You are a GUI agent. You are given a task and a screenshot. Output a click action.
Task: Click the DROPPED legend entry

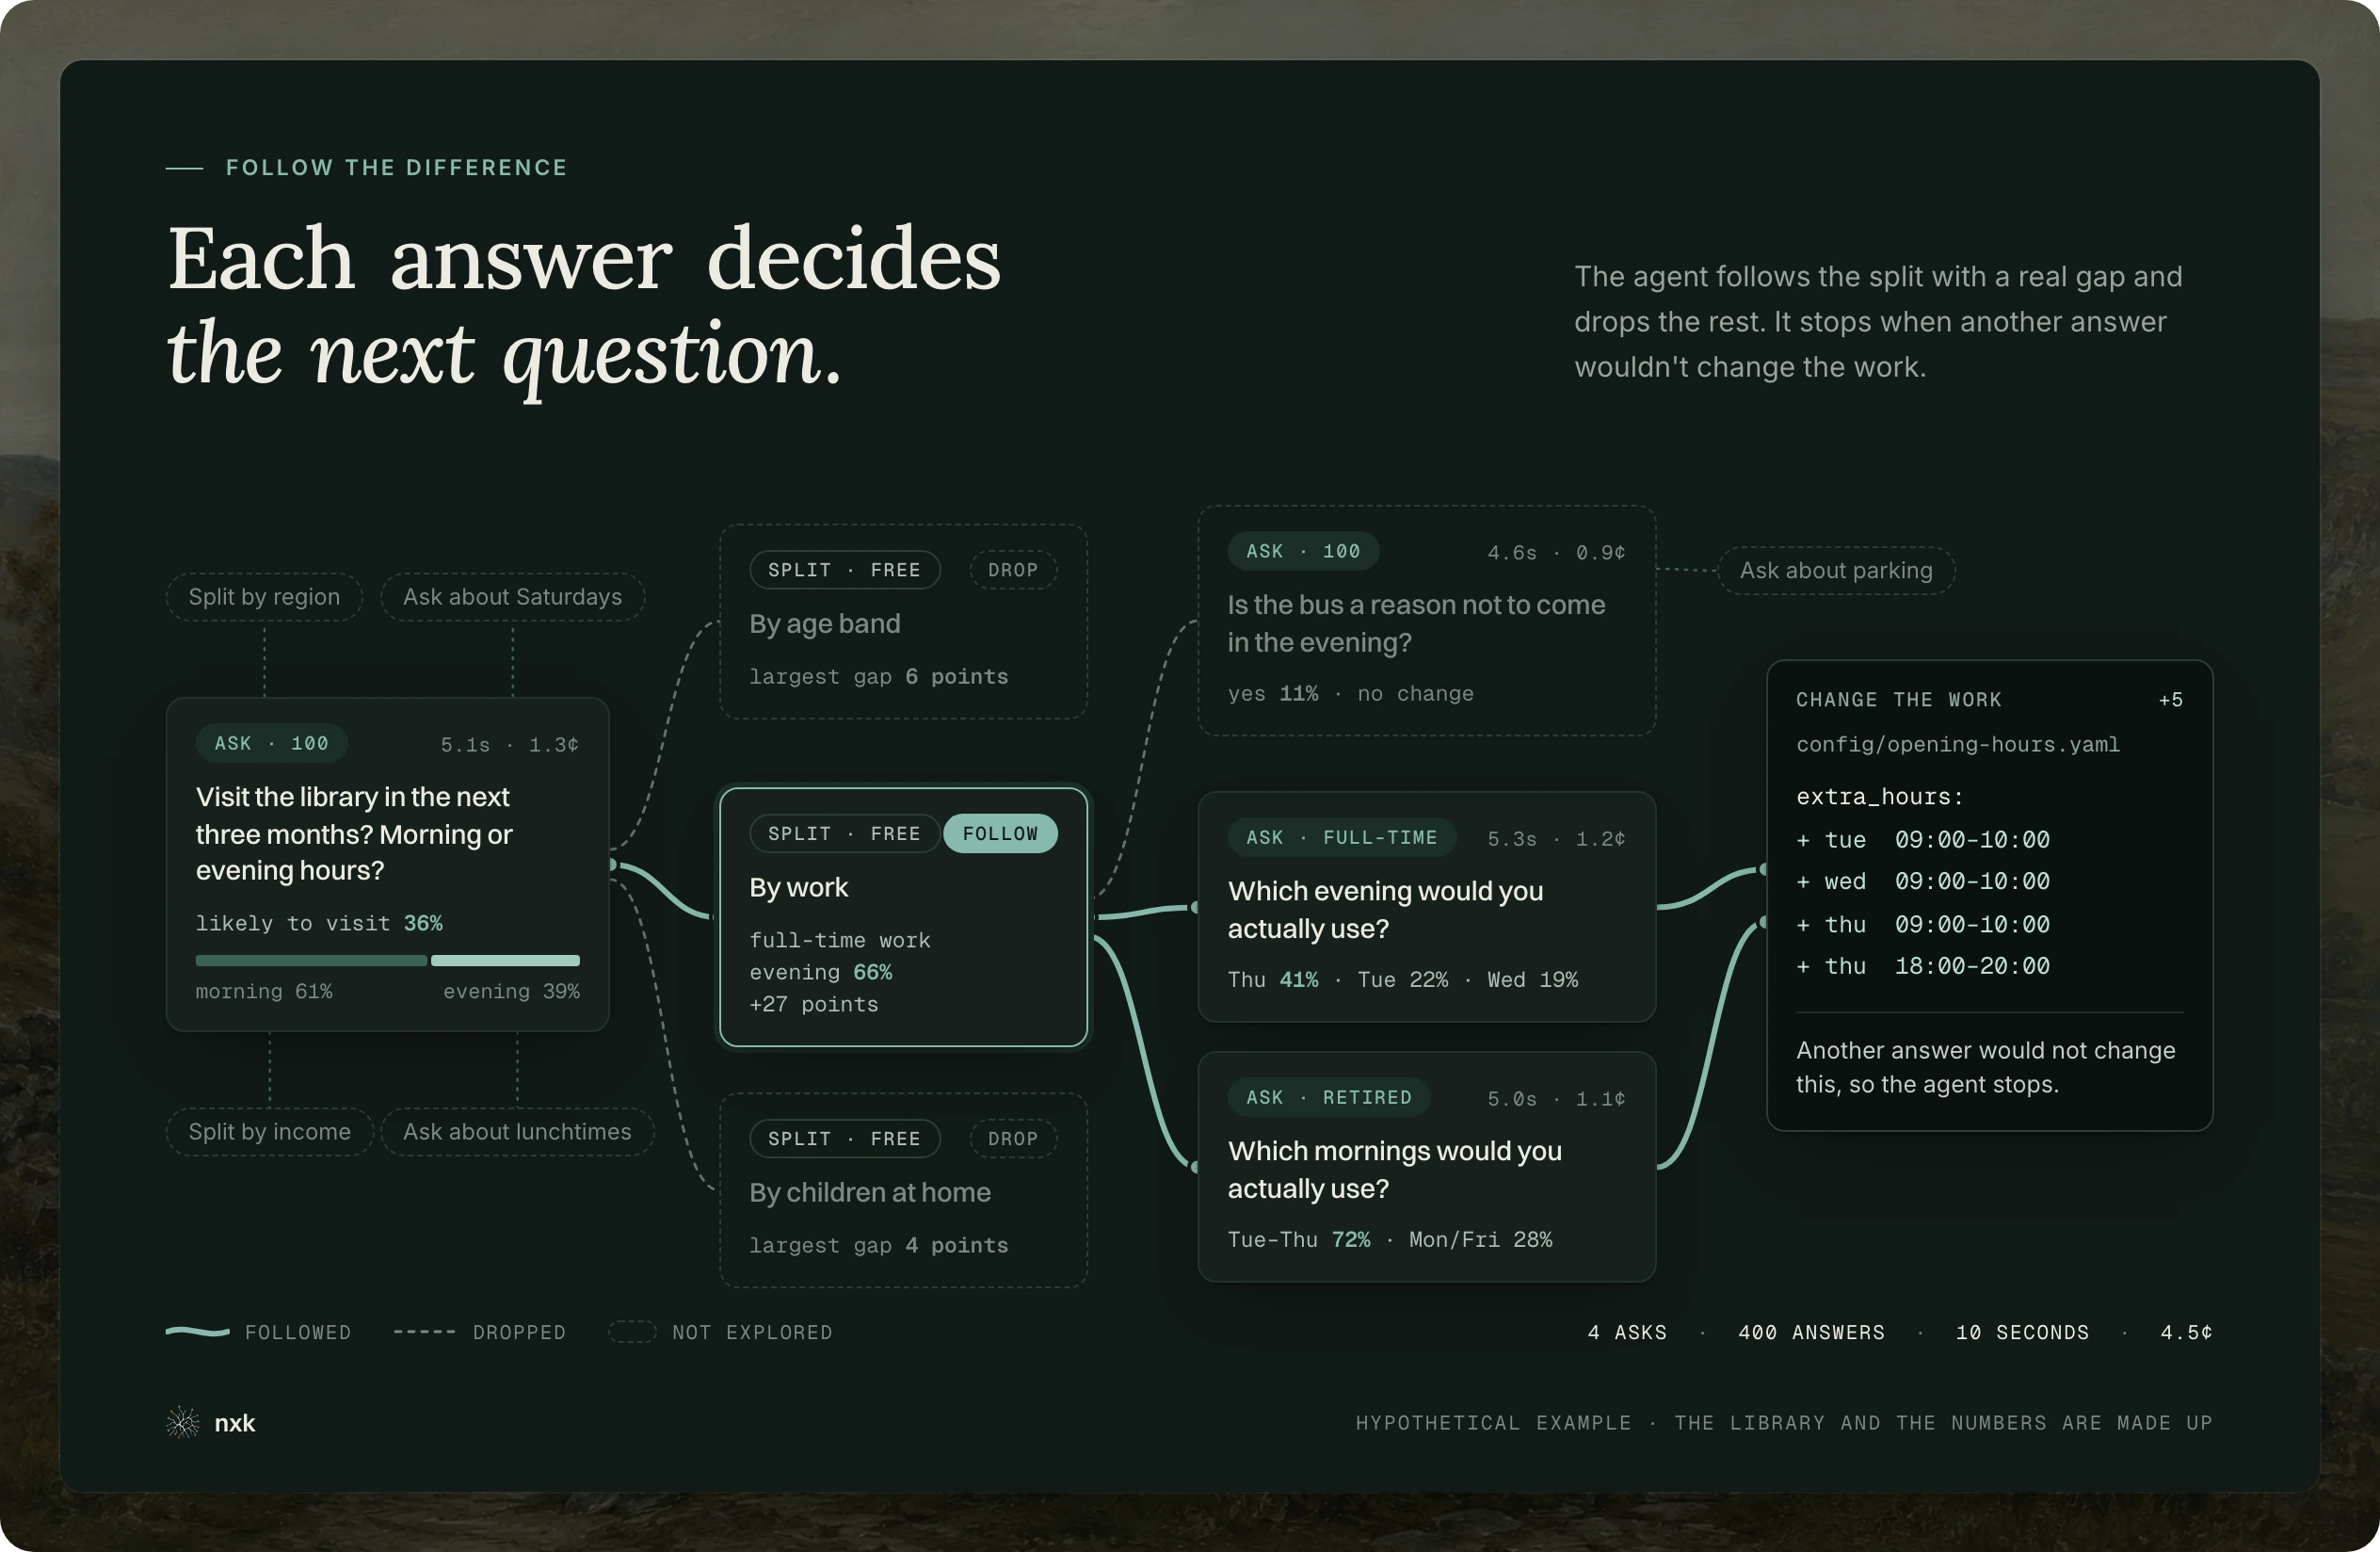(x=480, y=1332)
